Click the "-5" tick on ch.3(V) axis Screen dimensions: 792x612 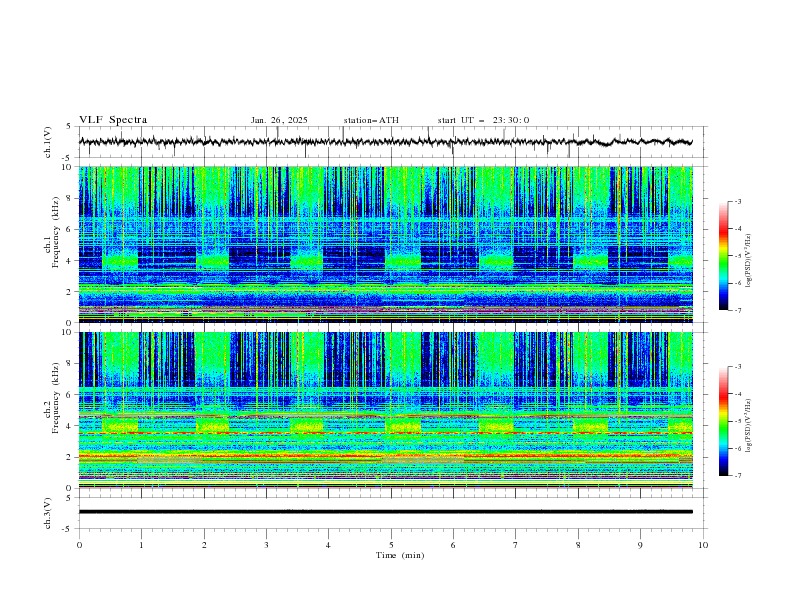point(68,529)
